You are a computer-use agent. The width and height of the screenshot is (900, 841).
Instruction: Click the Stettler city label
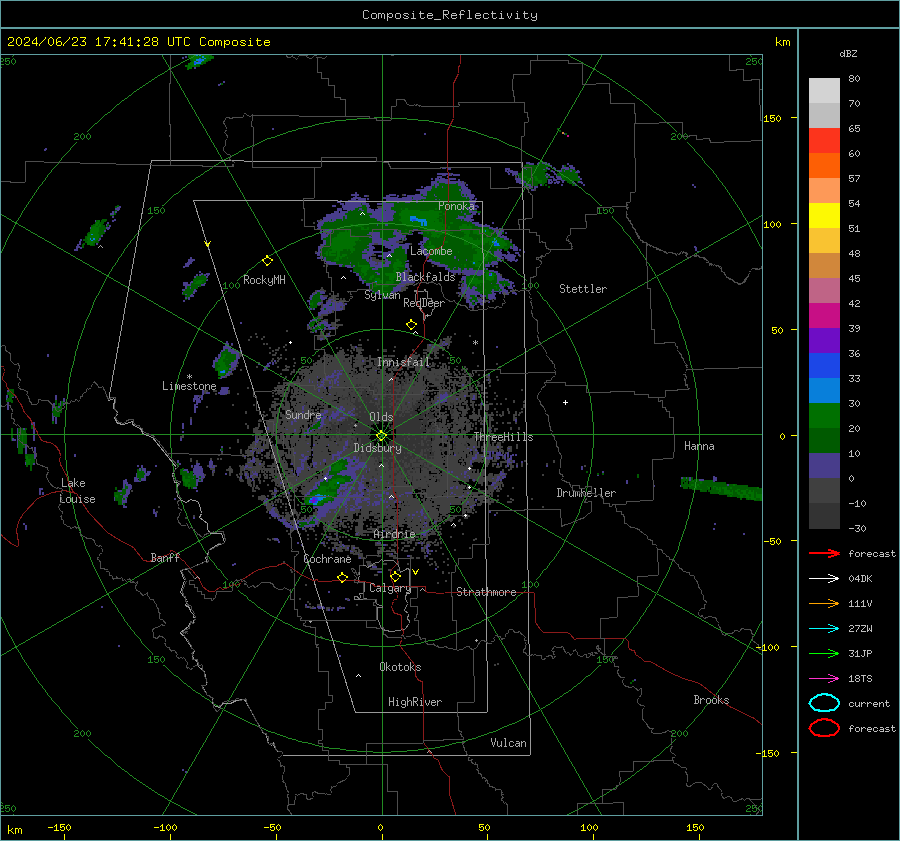(583, 289)
